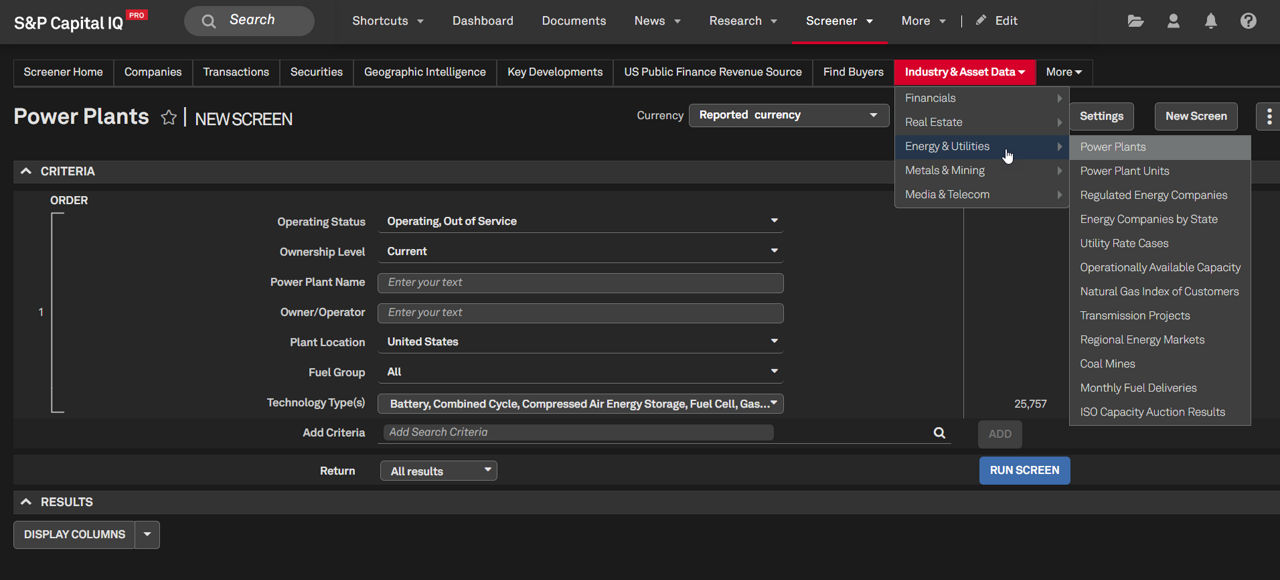Click the ADD criteria button
The image size is (1280, 580).
[x=1000, y=433]
